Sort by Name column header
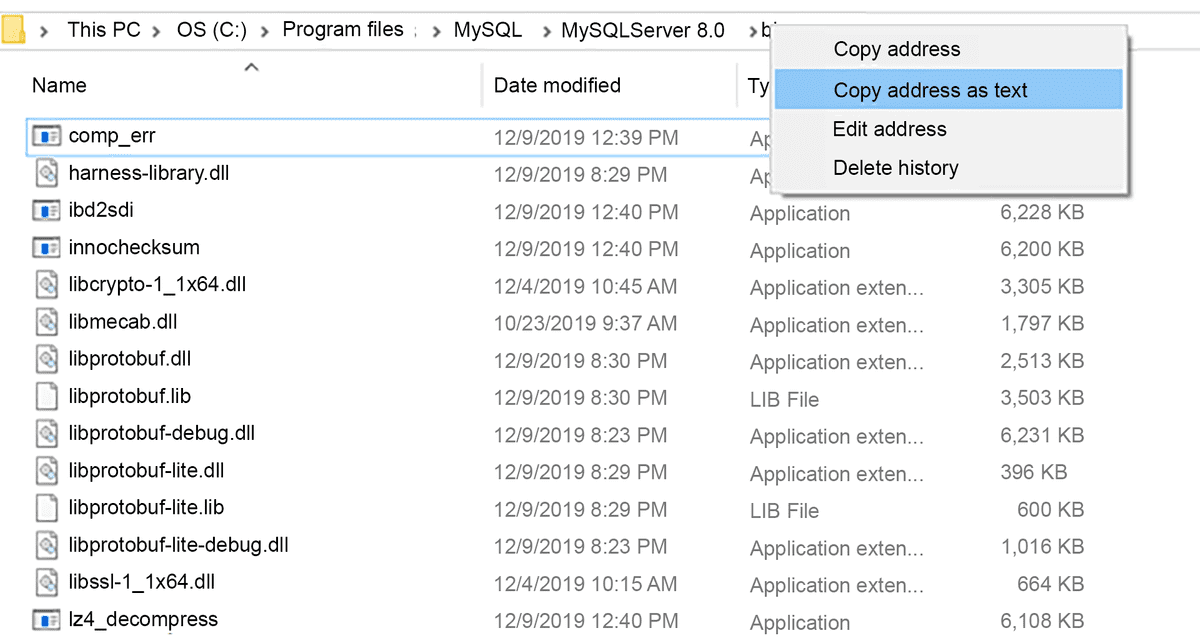Viewport: 1200px width, 639px height. (59, 85)
